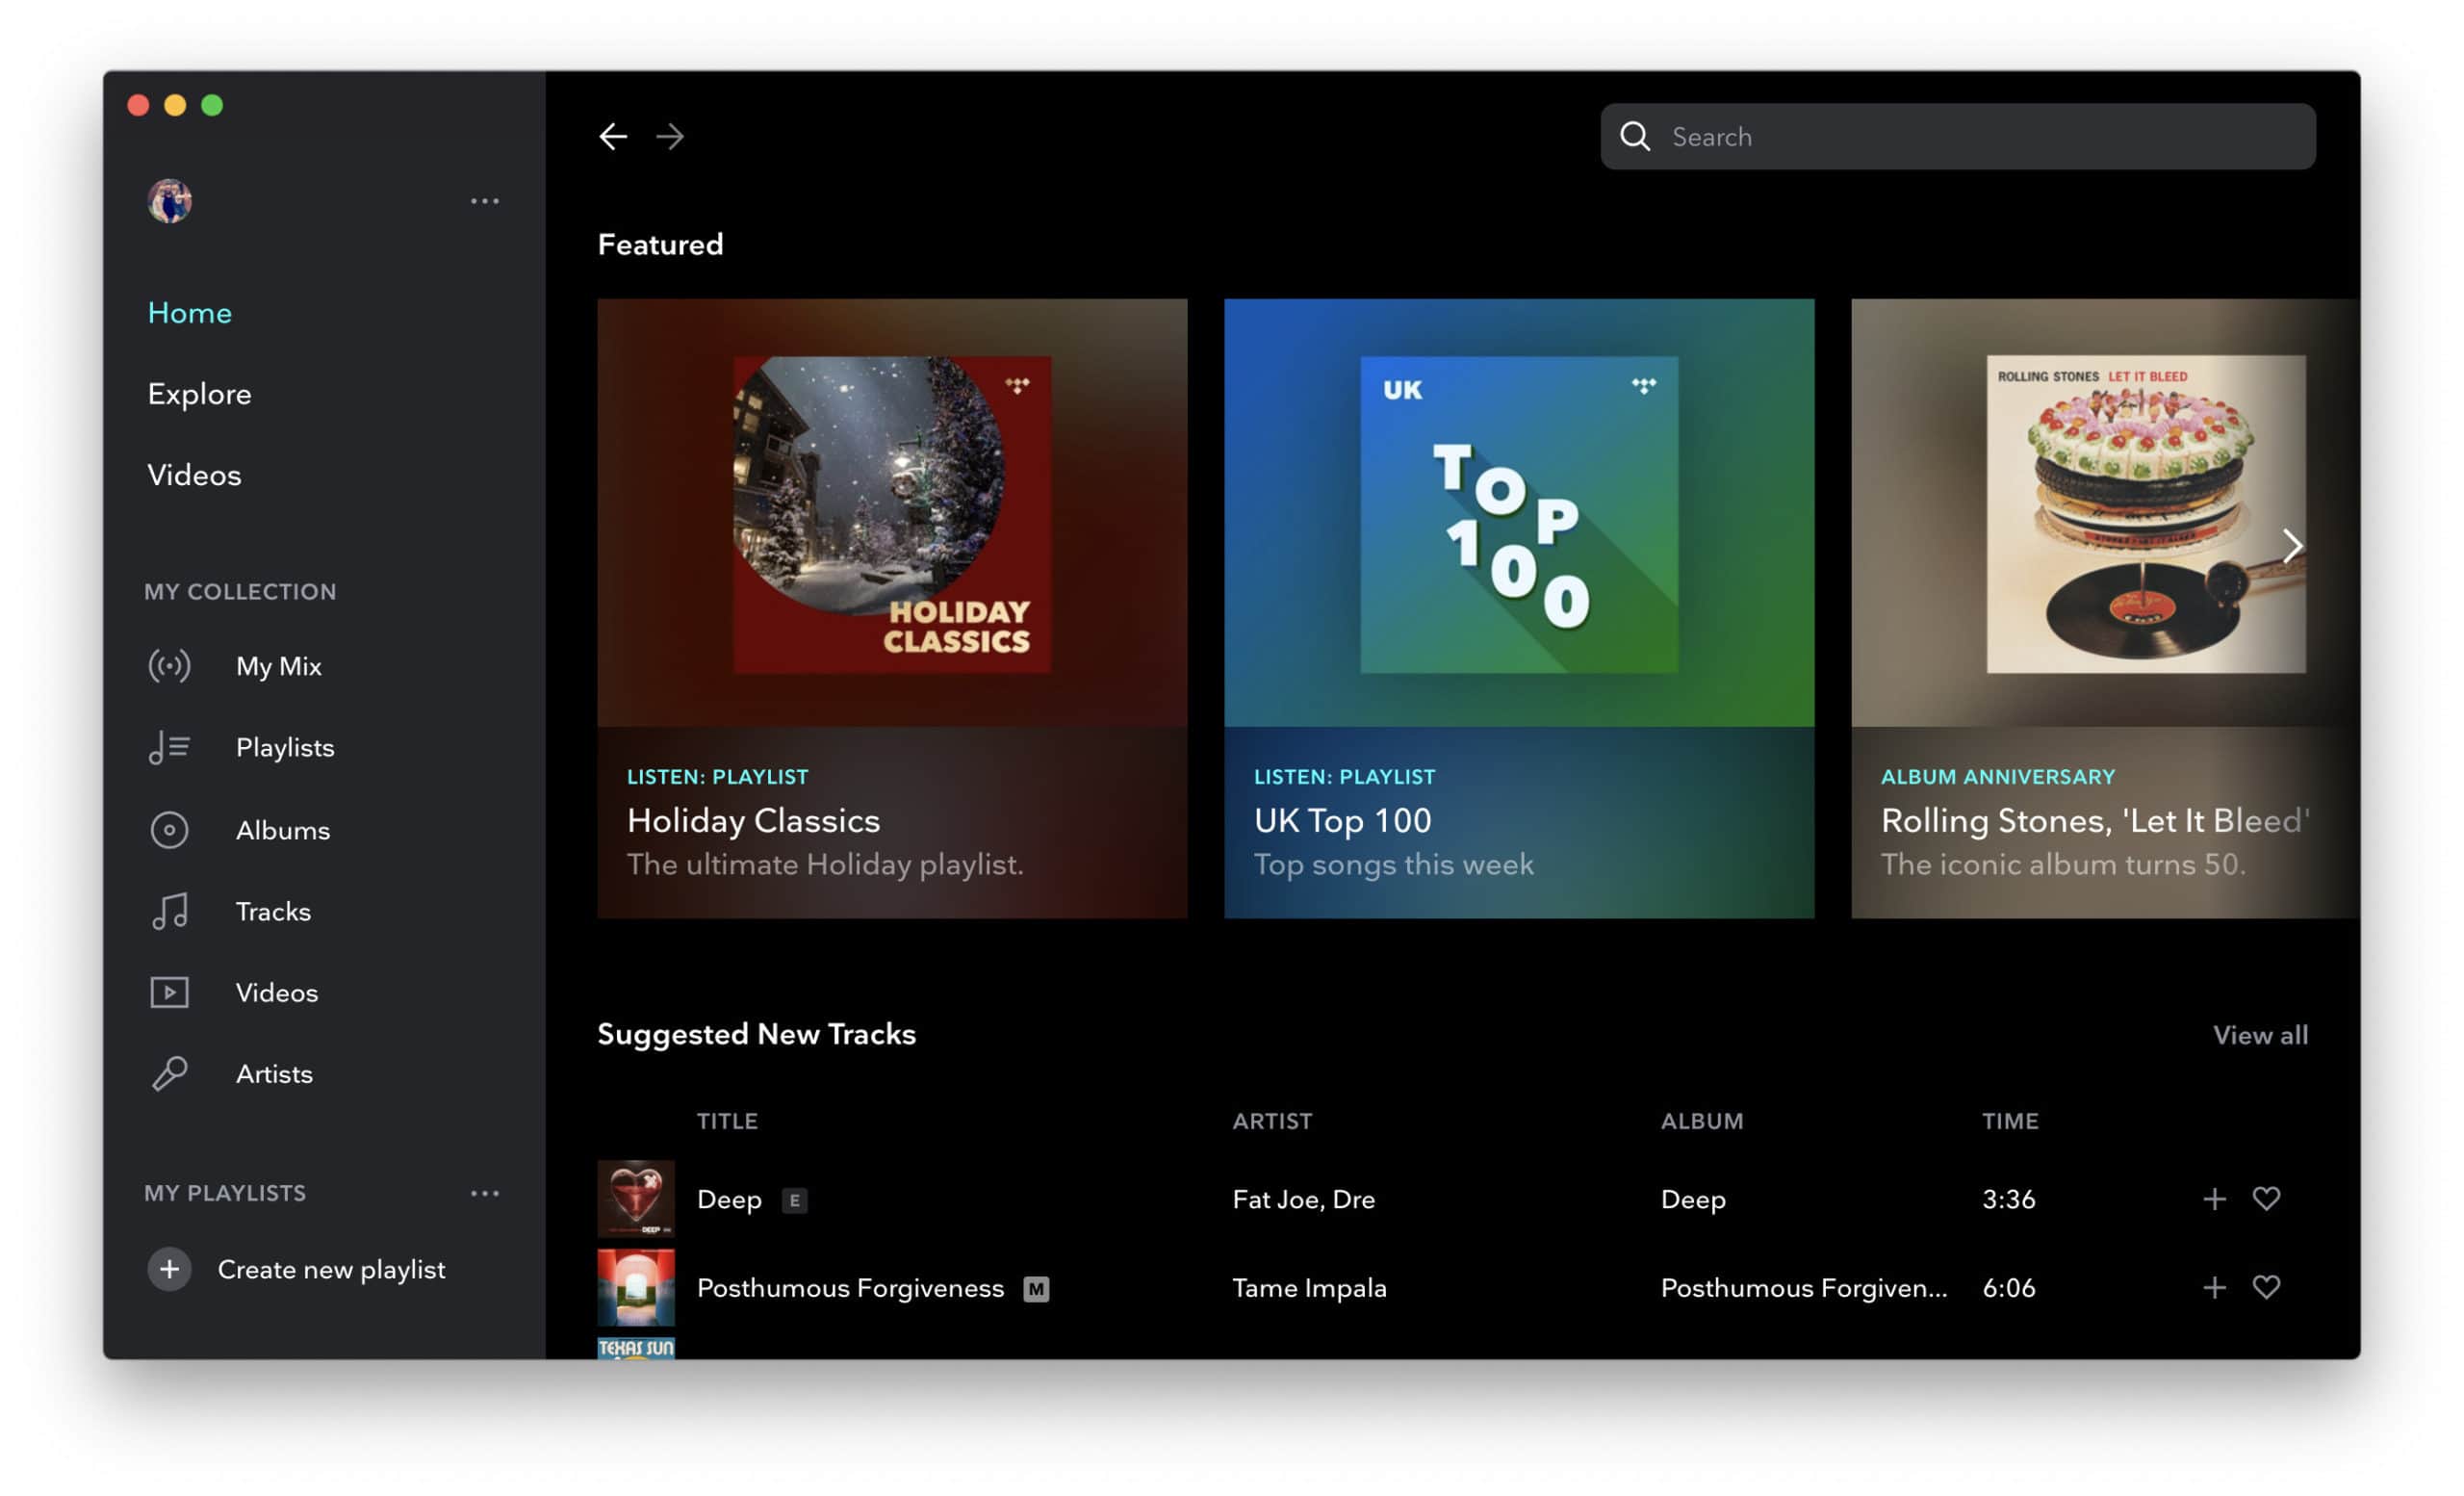Favorite Posthumous Forgiveness by Tame Impala
The height and width of the screenshot is (1496, 2464).
coord(2266,1287)
